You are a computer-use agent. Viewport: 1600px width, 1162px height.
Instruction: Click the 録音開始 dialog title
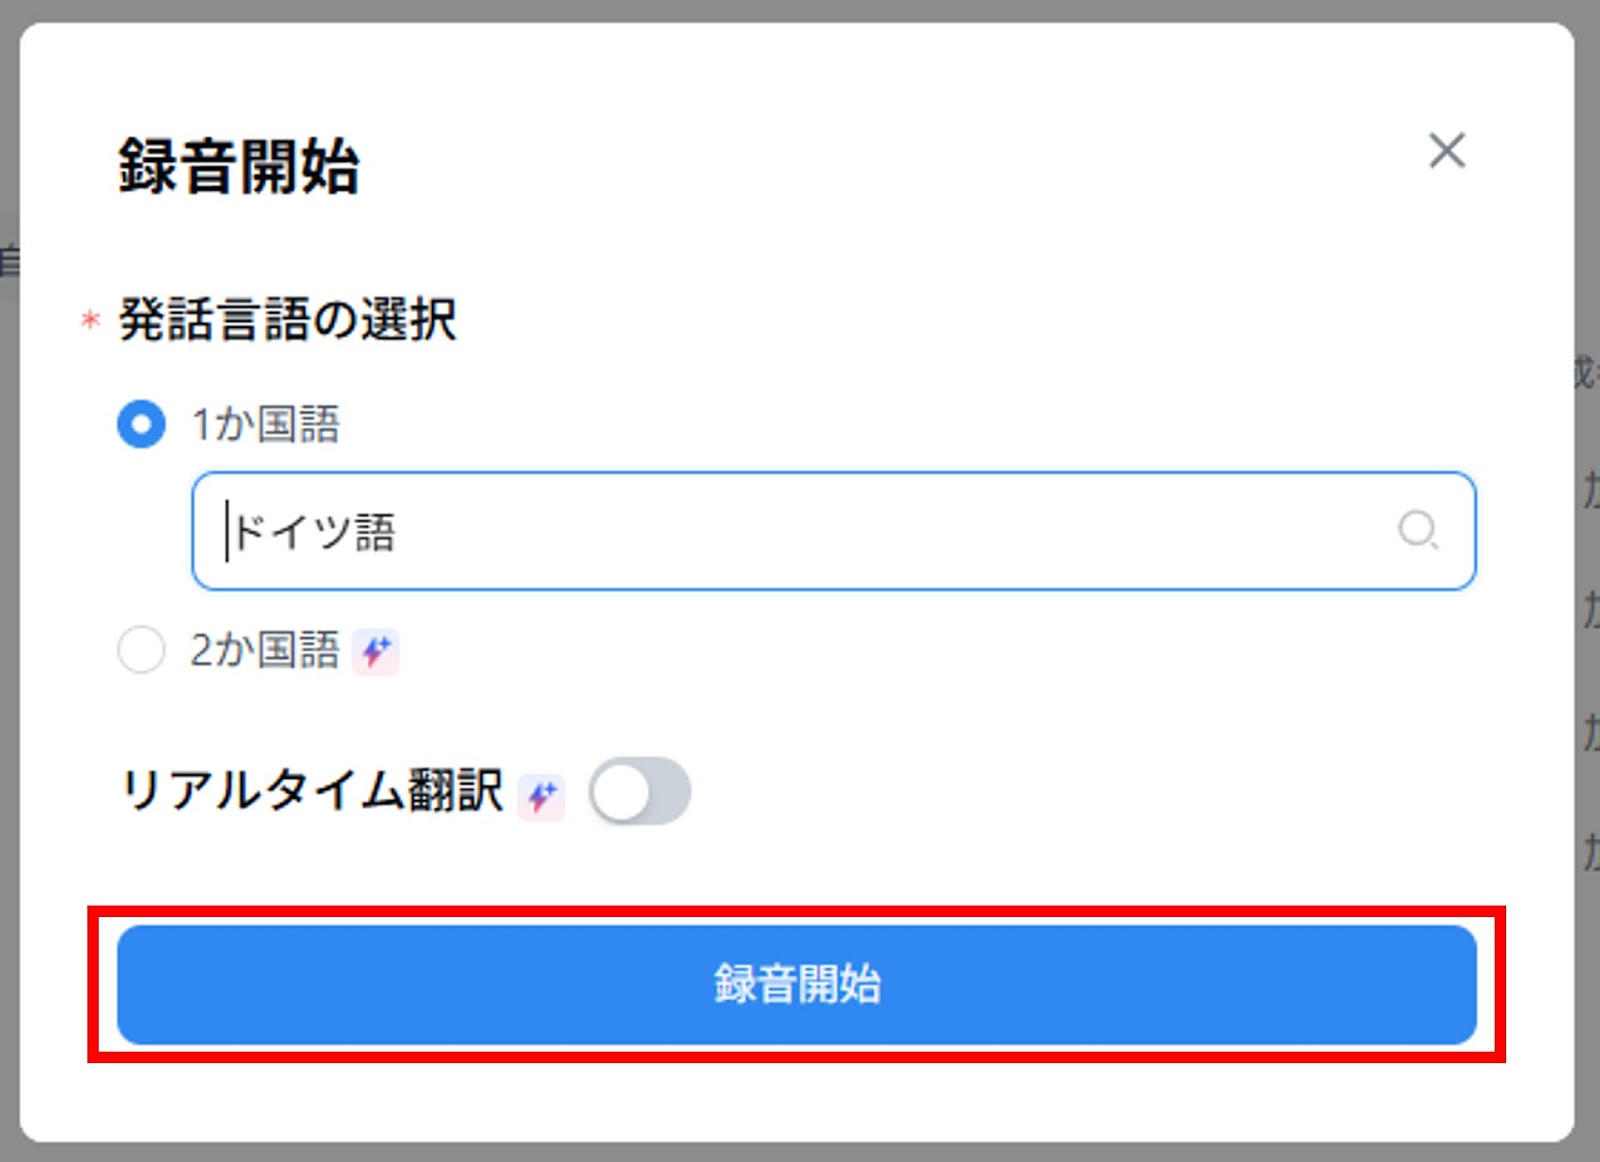pyautogui.click(x=239, y=166)
